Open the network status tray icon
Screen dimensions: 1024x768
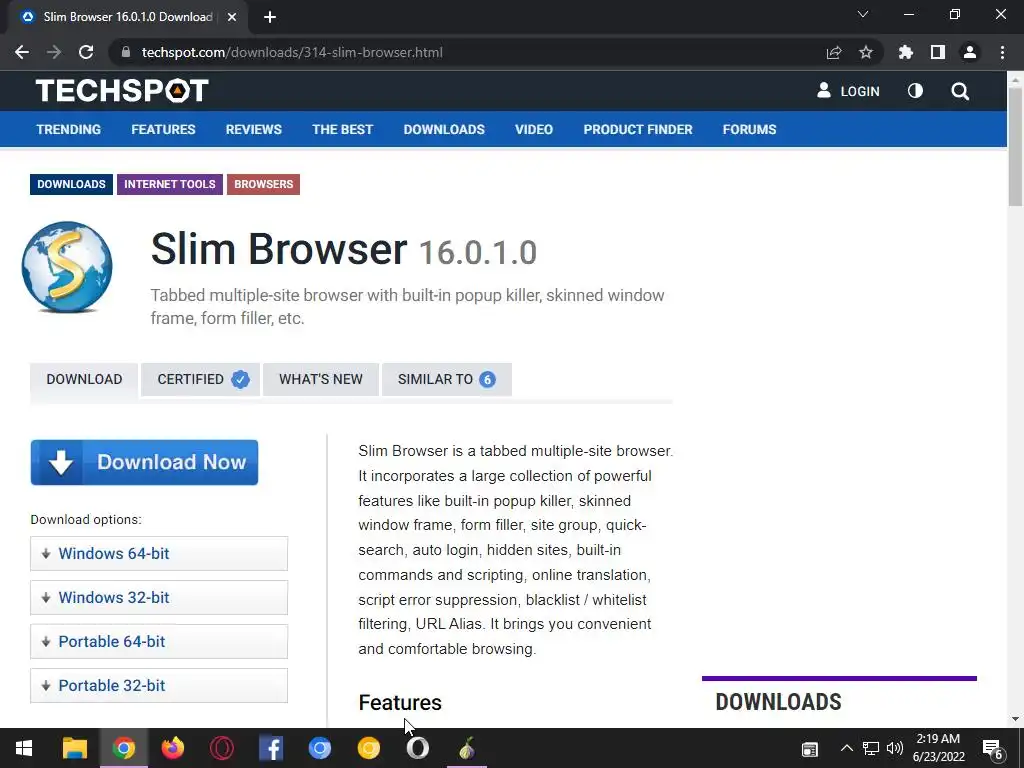click(x=871, y=748)
